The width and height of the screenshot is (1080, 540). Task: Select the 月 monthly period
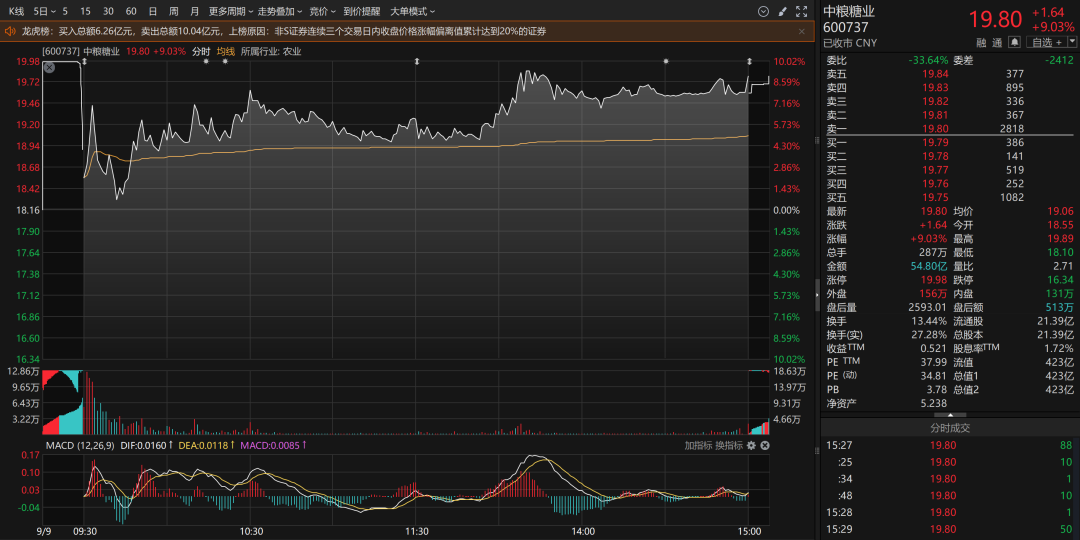click(x=194, y=12)
